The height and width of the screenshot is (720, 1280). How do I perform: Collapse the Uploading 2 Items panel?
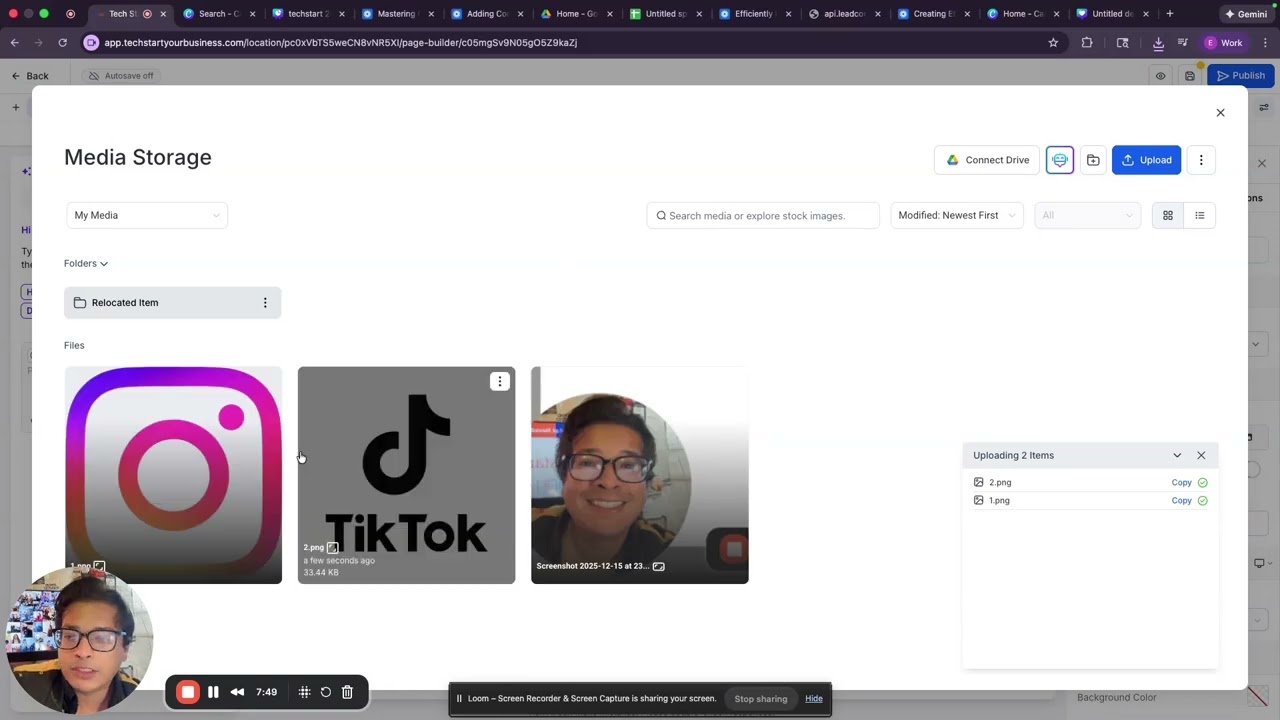[x=1177, y=456]
